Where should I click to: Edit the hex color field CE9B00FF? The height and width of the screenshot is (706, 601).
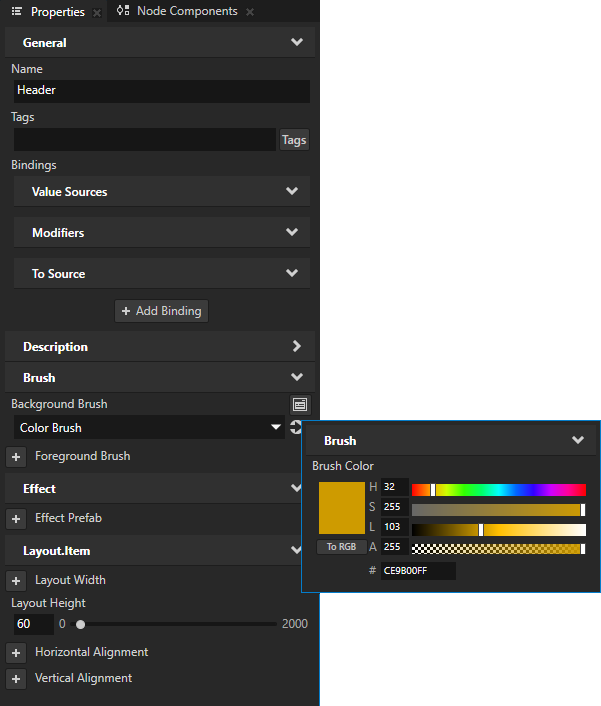(418, 571)
